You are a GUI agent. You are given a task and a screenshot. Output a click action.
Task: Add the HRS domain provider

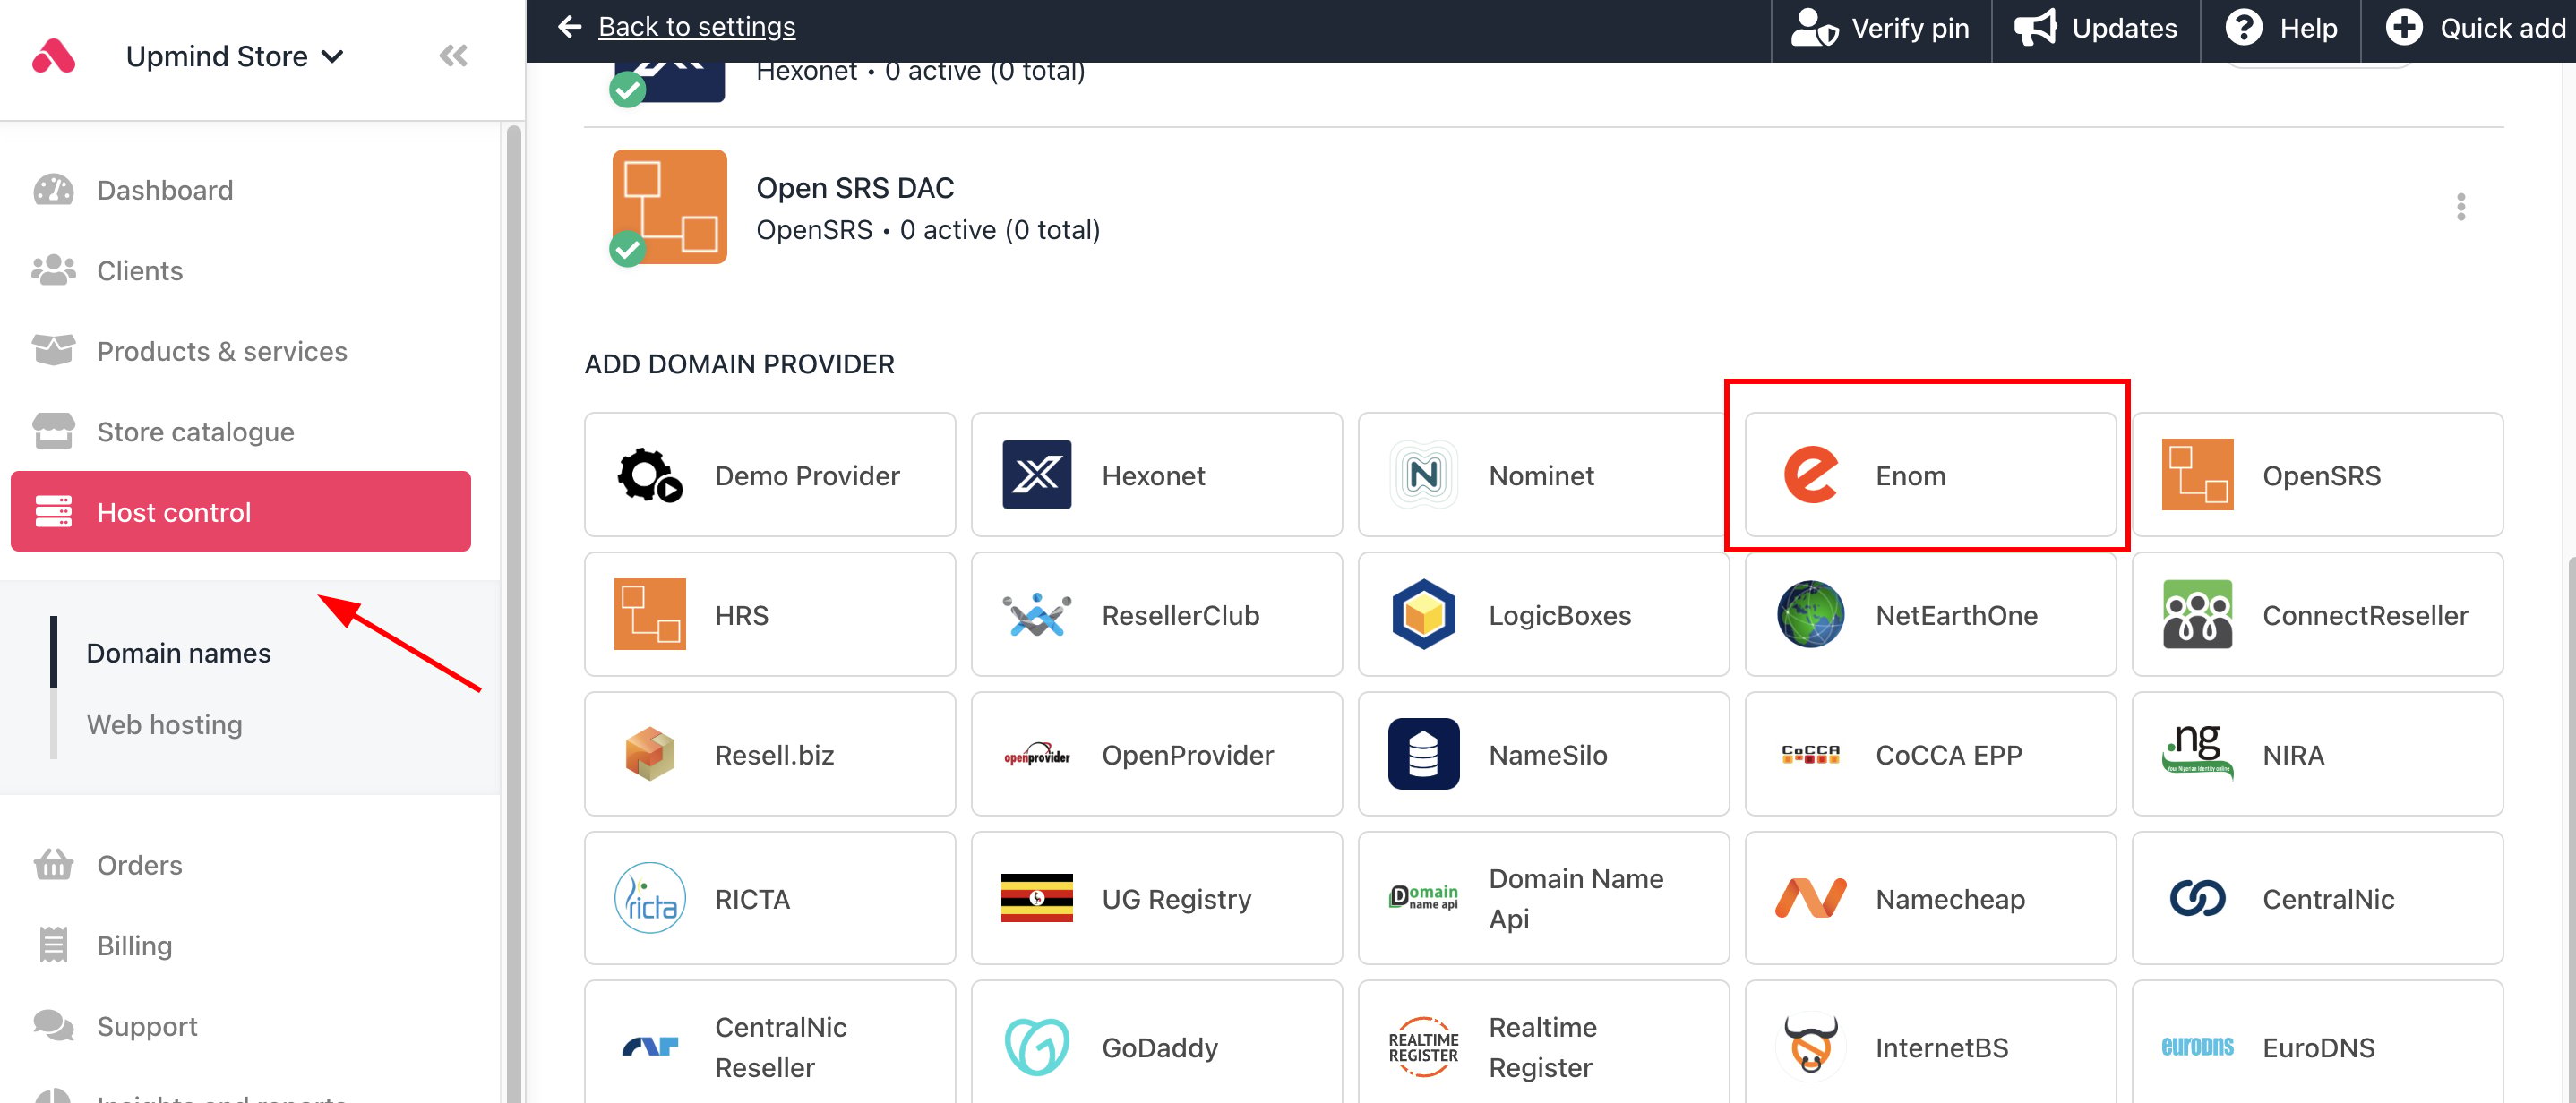[770, 614]
